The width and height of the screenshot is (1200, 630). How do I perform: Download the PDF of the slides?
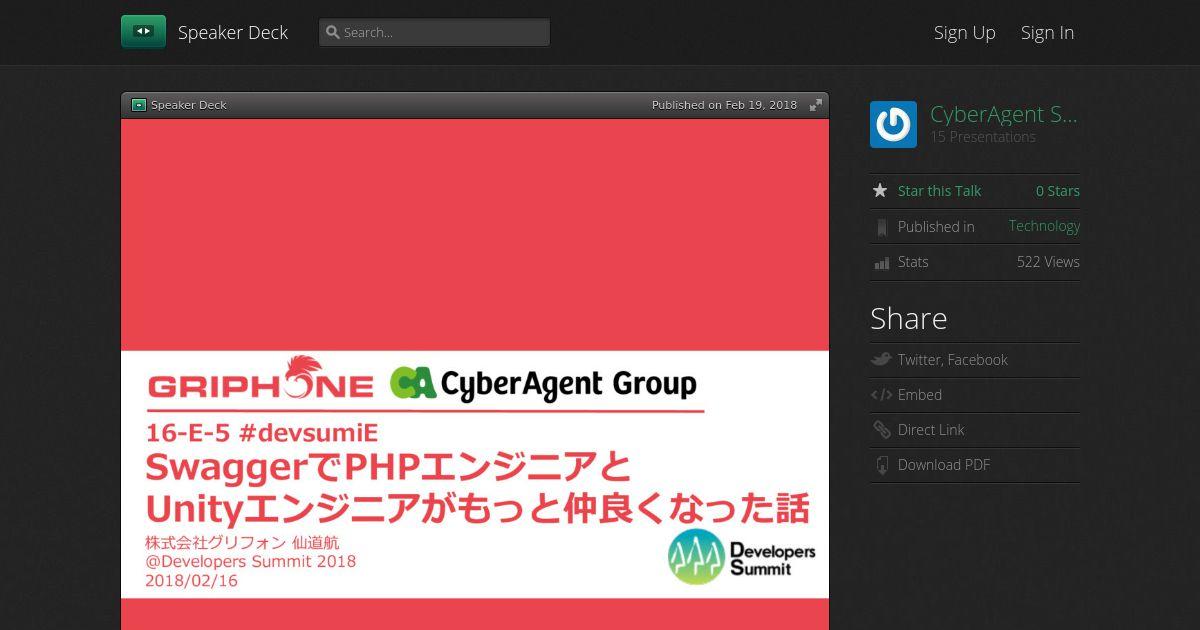944,465
